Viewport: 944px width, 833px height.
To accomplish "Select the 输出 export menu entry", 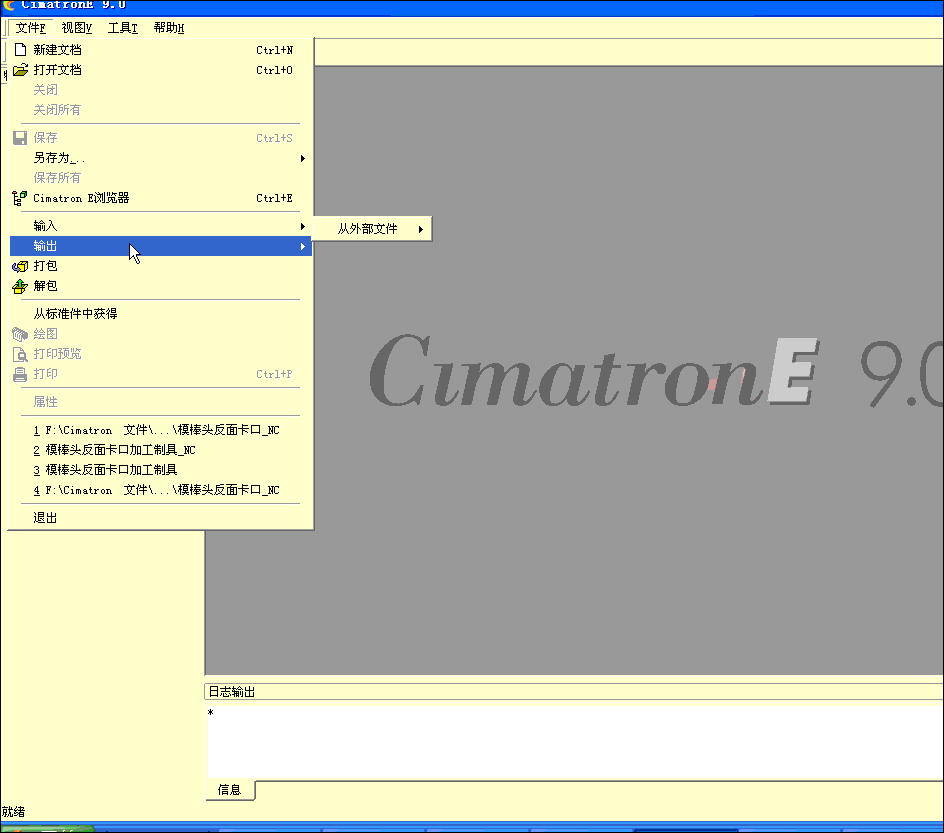I will tap(161, 246).
